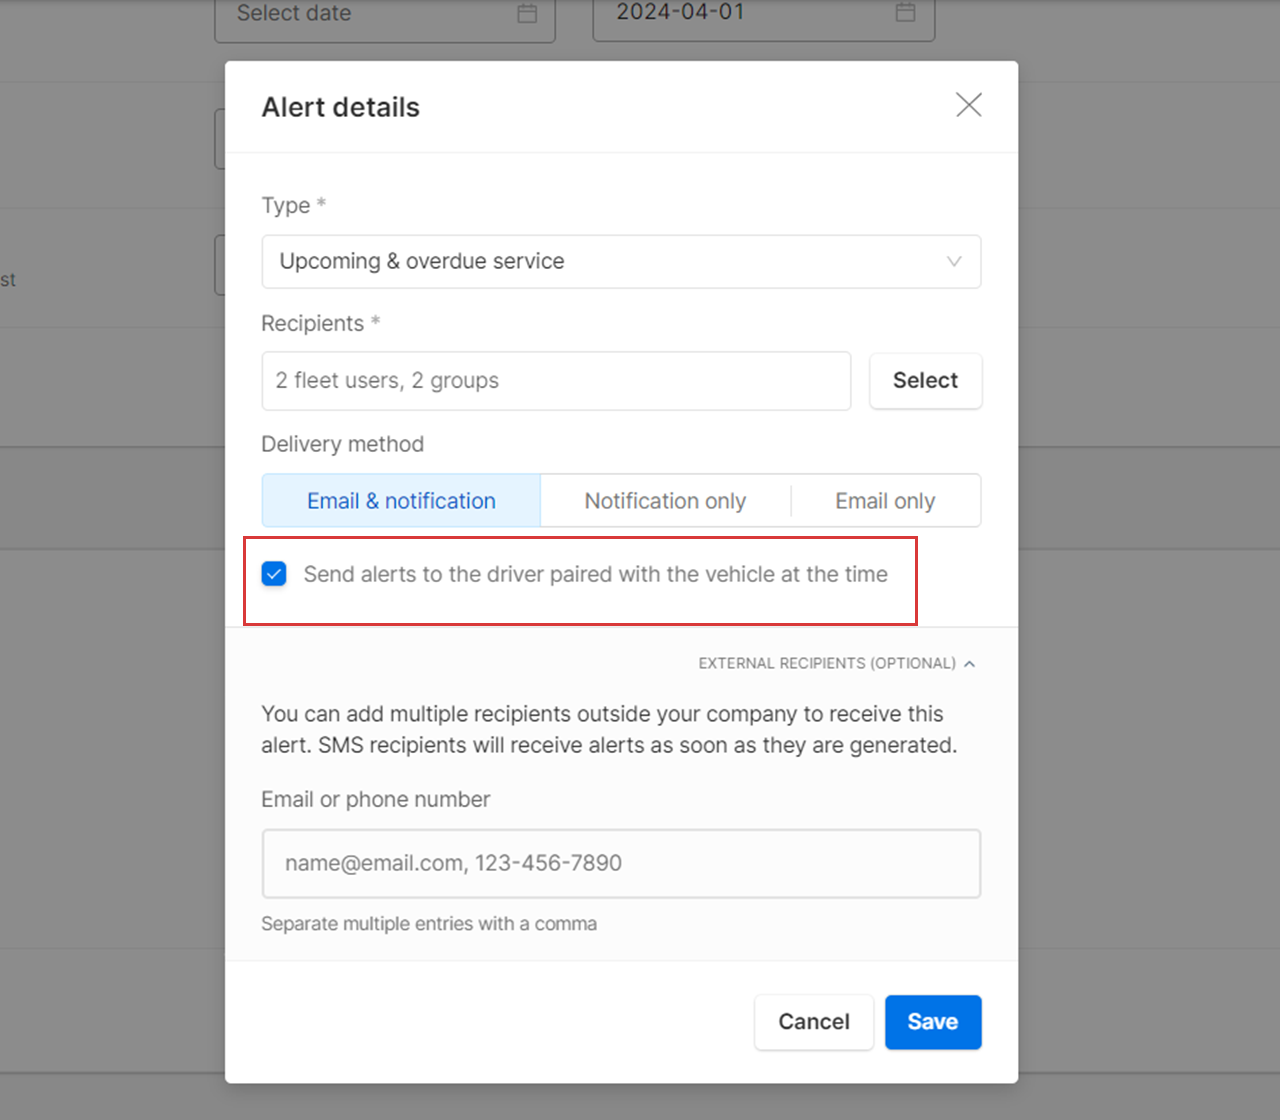
Task: Click the External Recipients chevron icon
Action: click(x=969, y=664)
